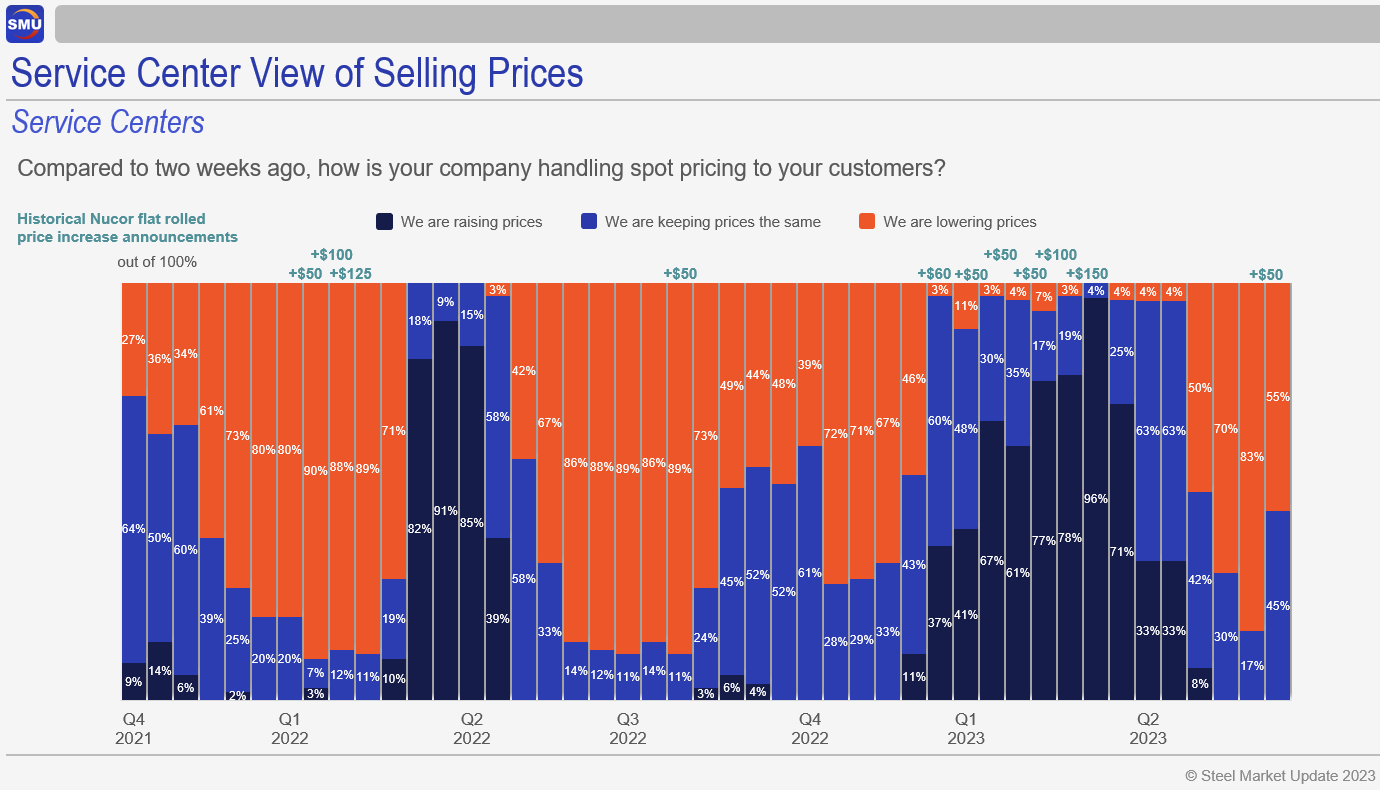Click the 83% orange bar segment

click(1252, 456)
